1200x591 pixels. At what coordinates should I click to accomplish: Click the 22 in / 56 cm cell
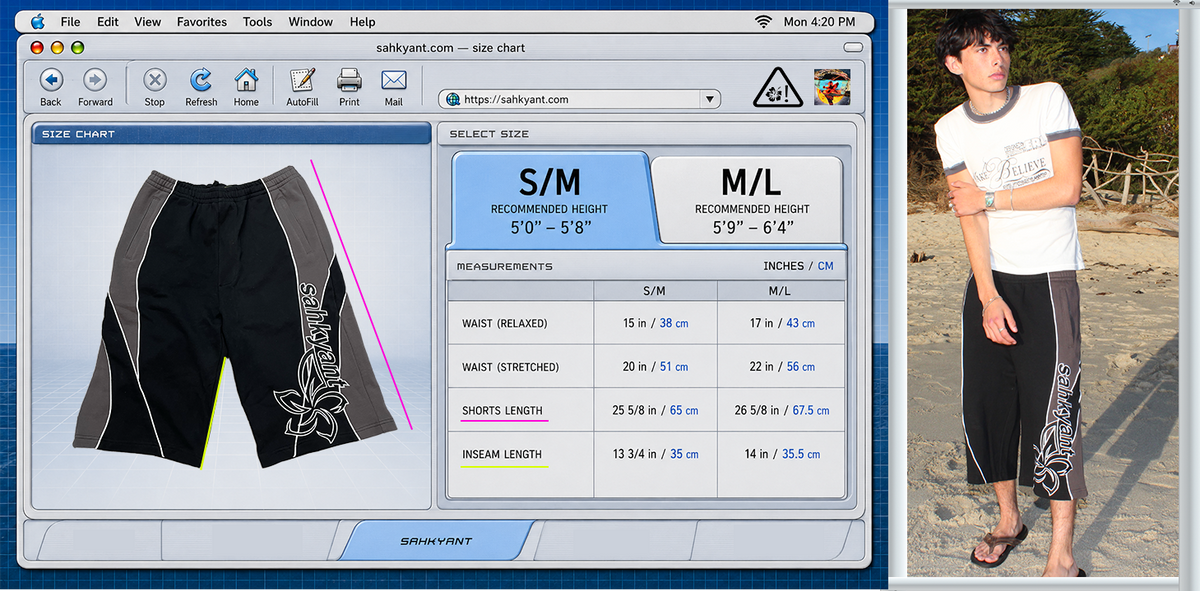[781, 367]
